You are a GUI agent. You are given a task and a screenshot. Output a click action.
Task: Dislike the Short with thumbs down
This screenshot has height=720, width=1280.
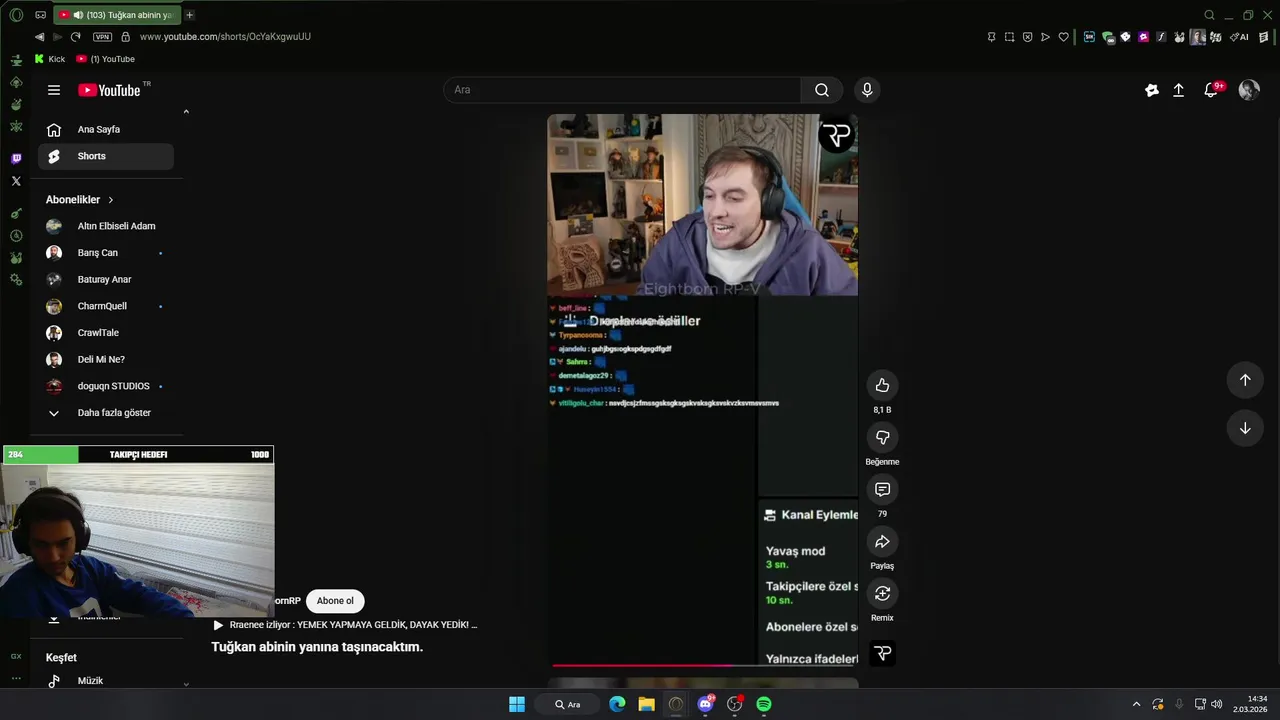click(882, 437)
